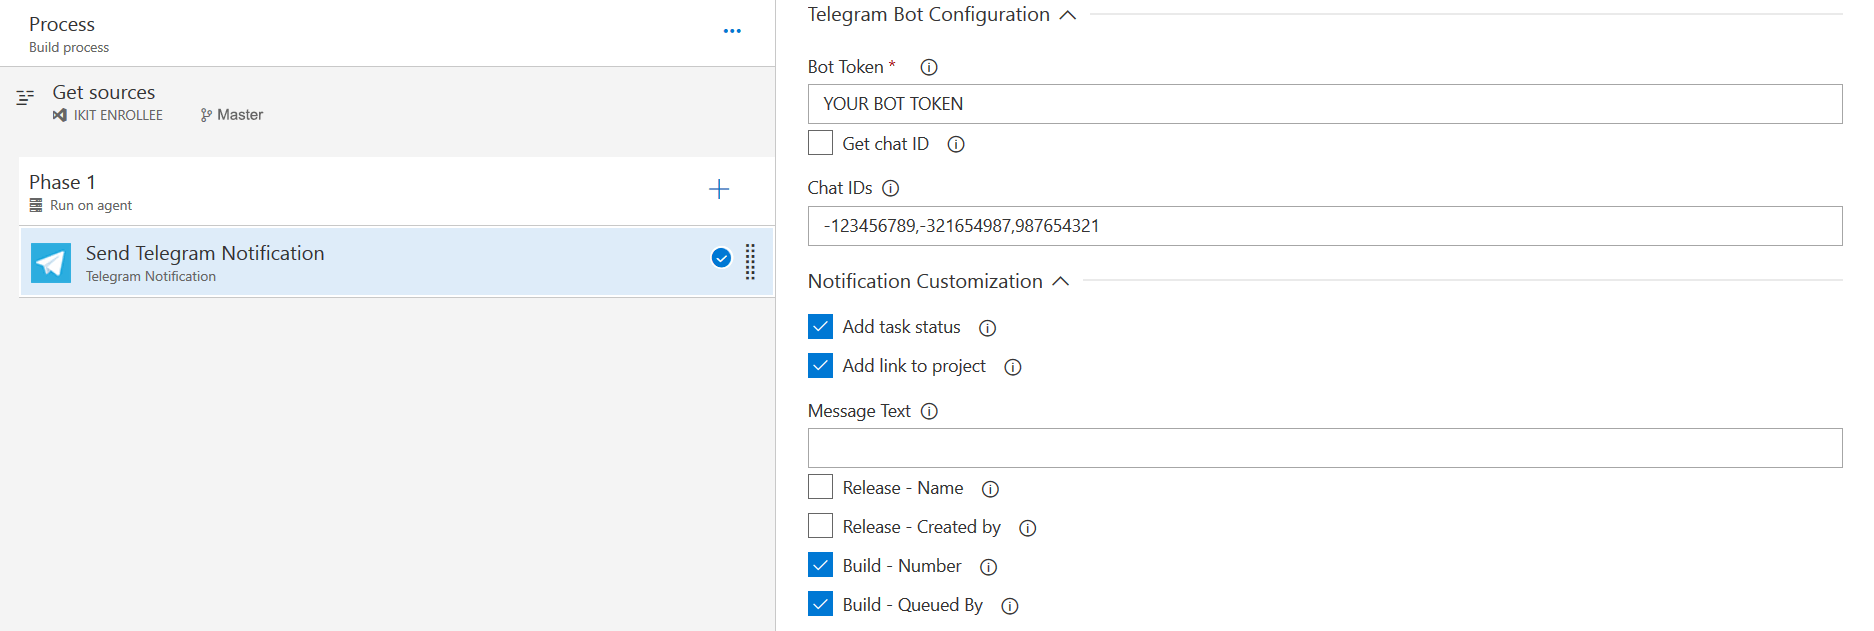
Task: Click the Build process subtitle
Action: (x=69, y=48)
